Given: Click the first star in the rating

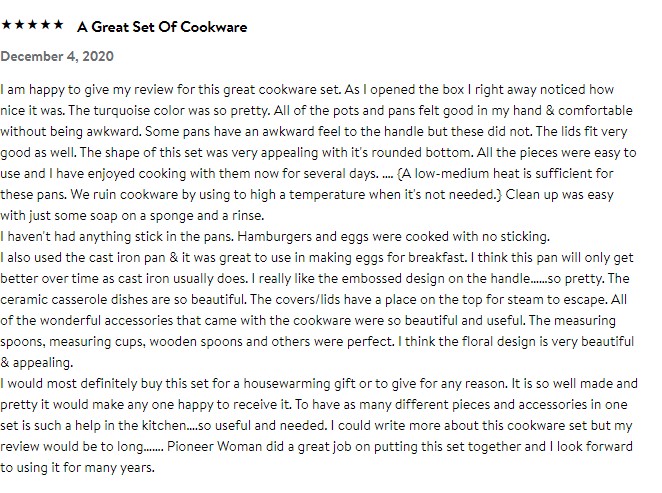Looking at the screenshot, I should (8, 23).
